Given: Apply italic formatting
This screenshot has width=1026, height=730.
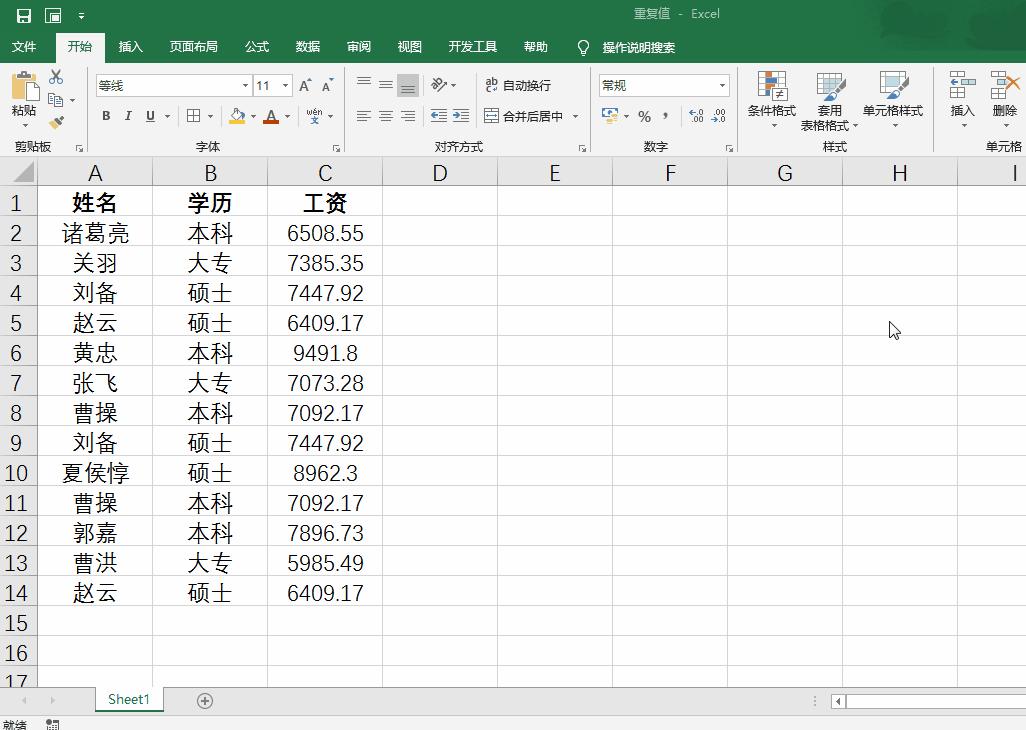Looking at the screenshot, I should [x=127, y=116].
